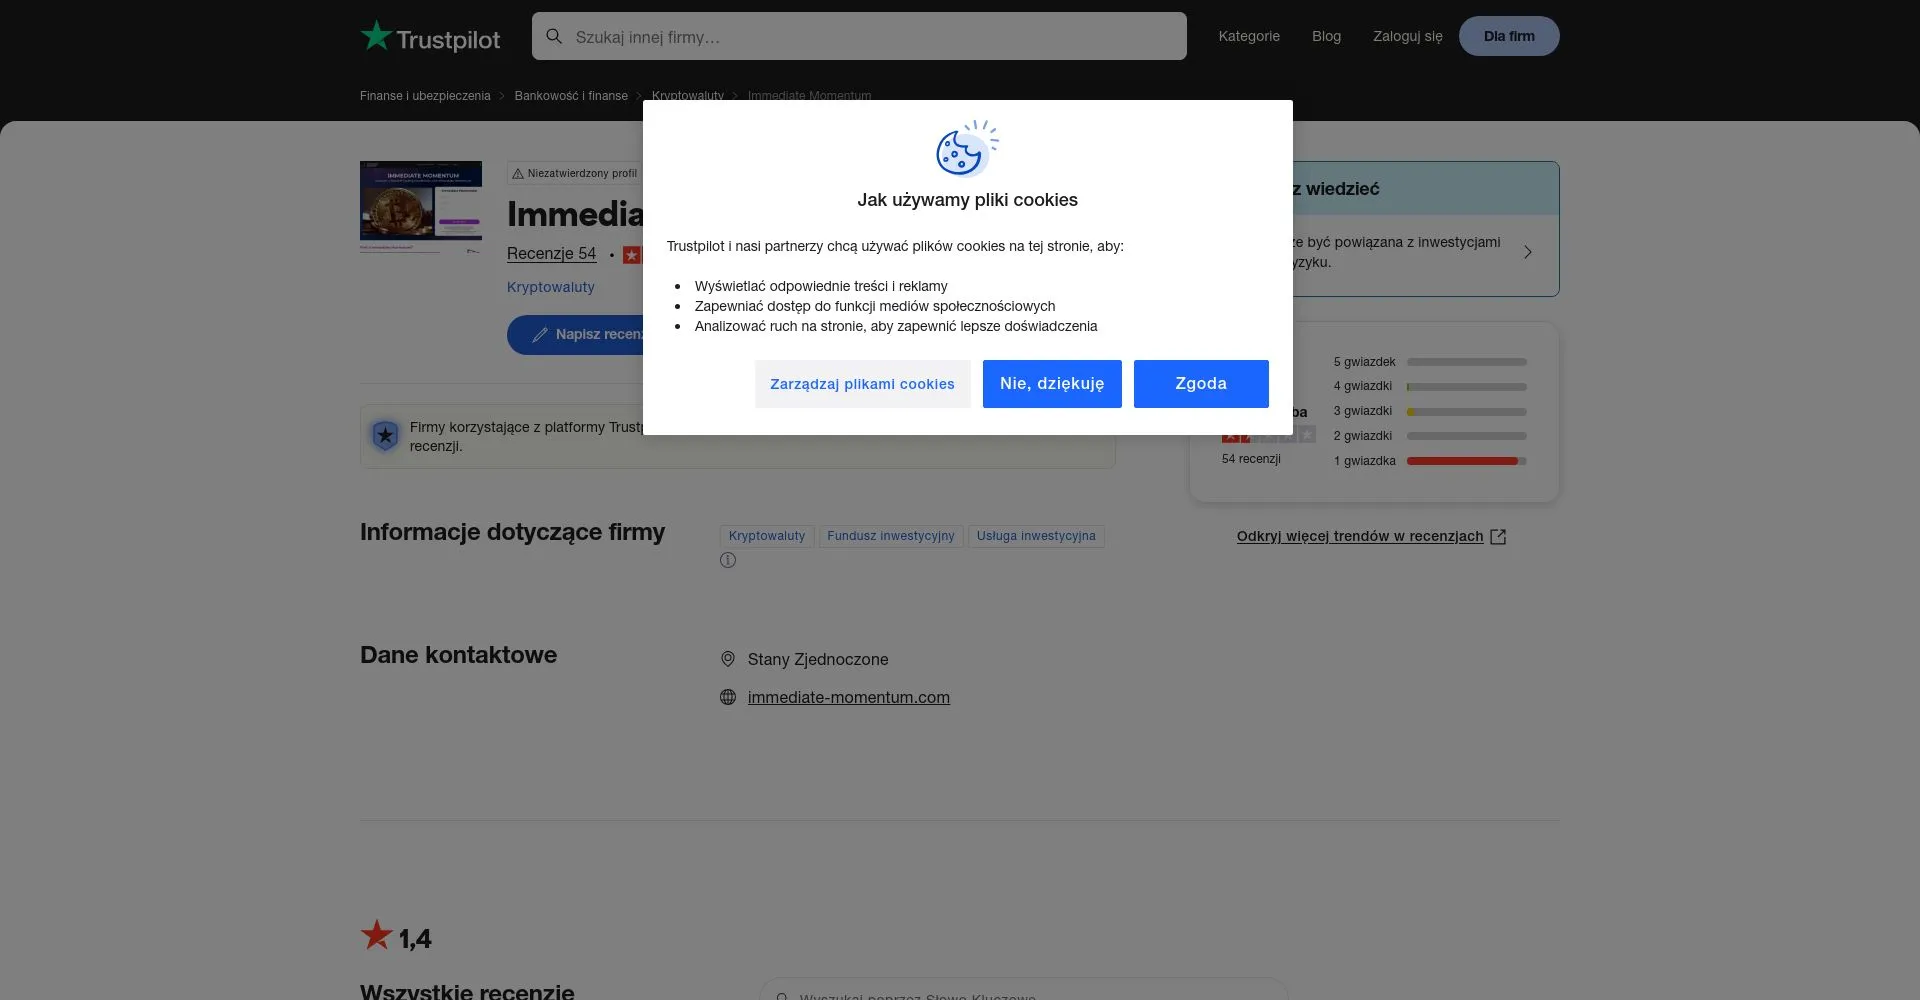Click the search magnifier icon
The image size is (1920, 1000).
point(554,36)
